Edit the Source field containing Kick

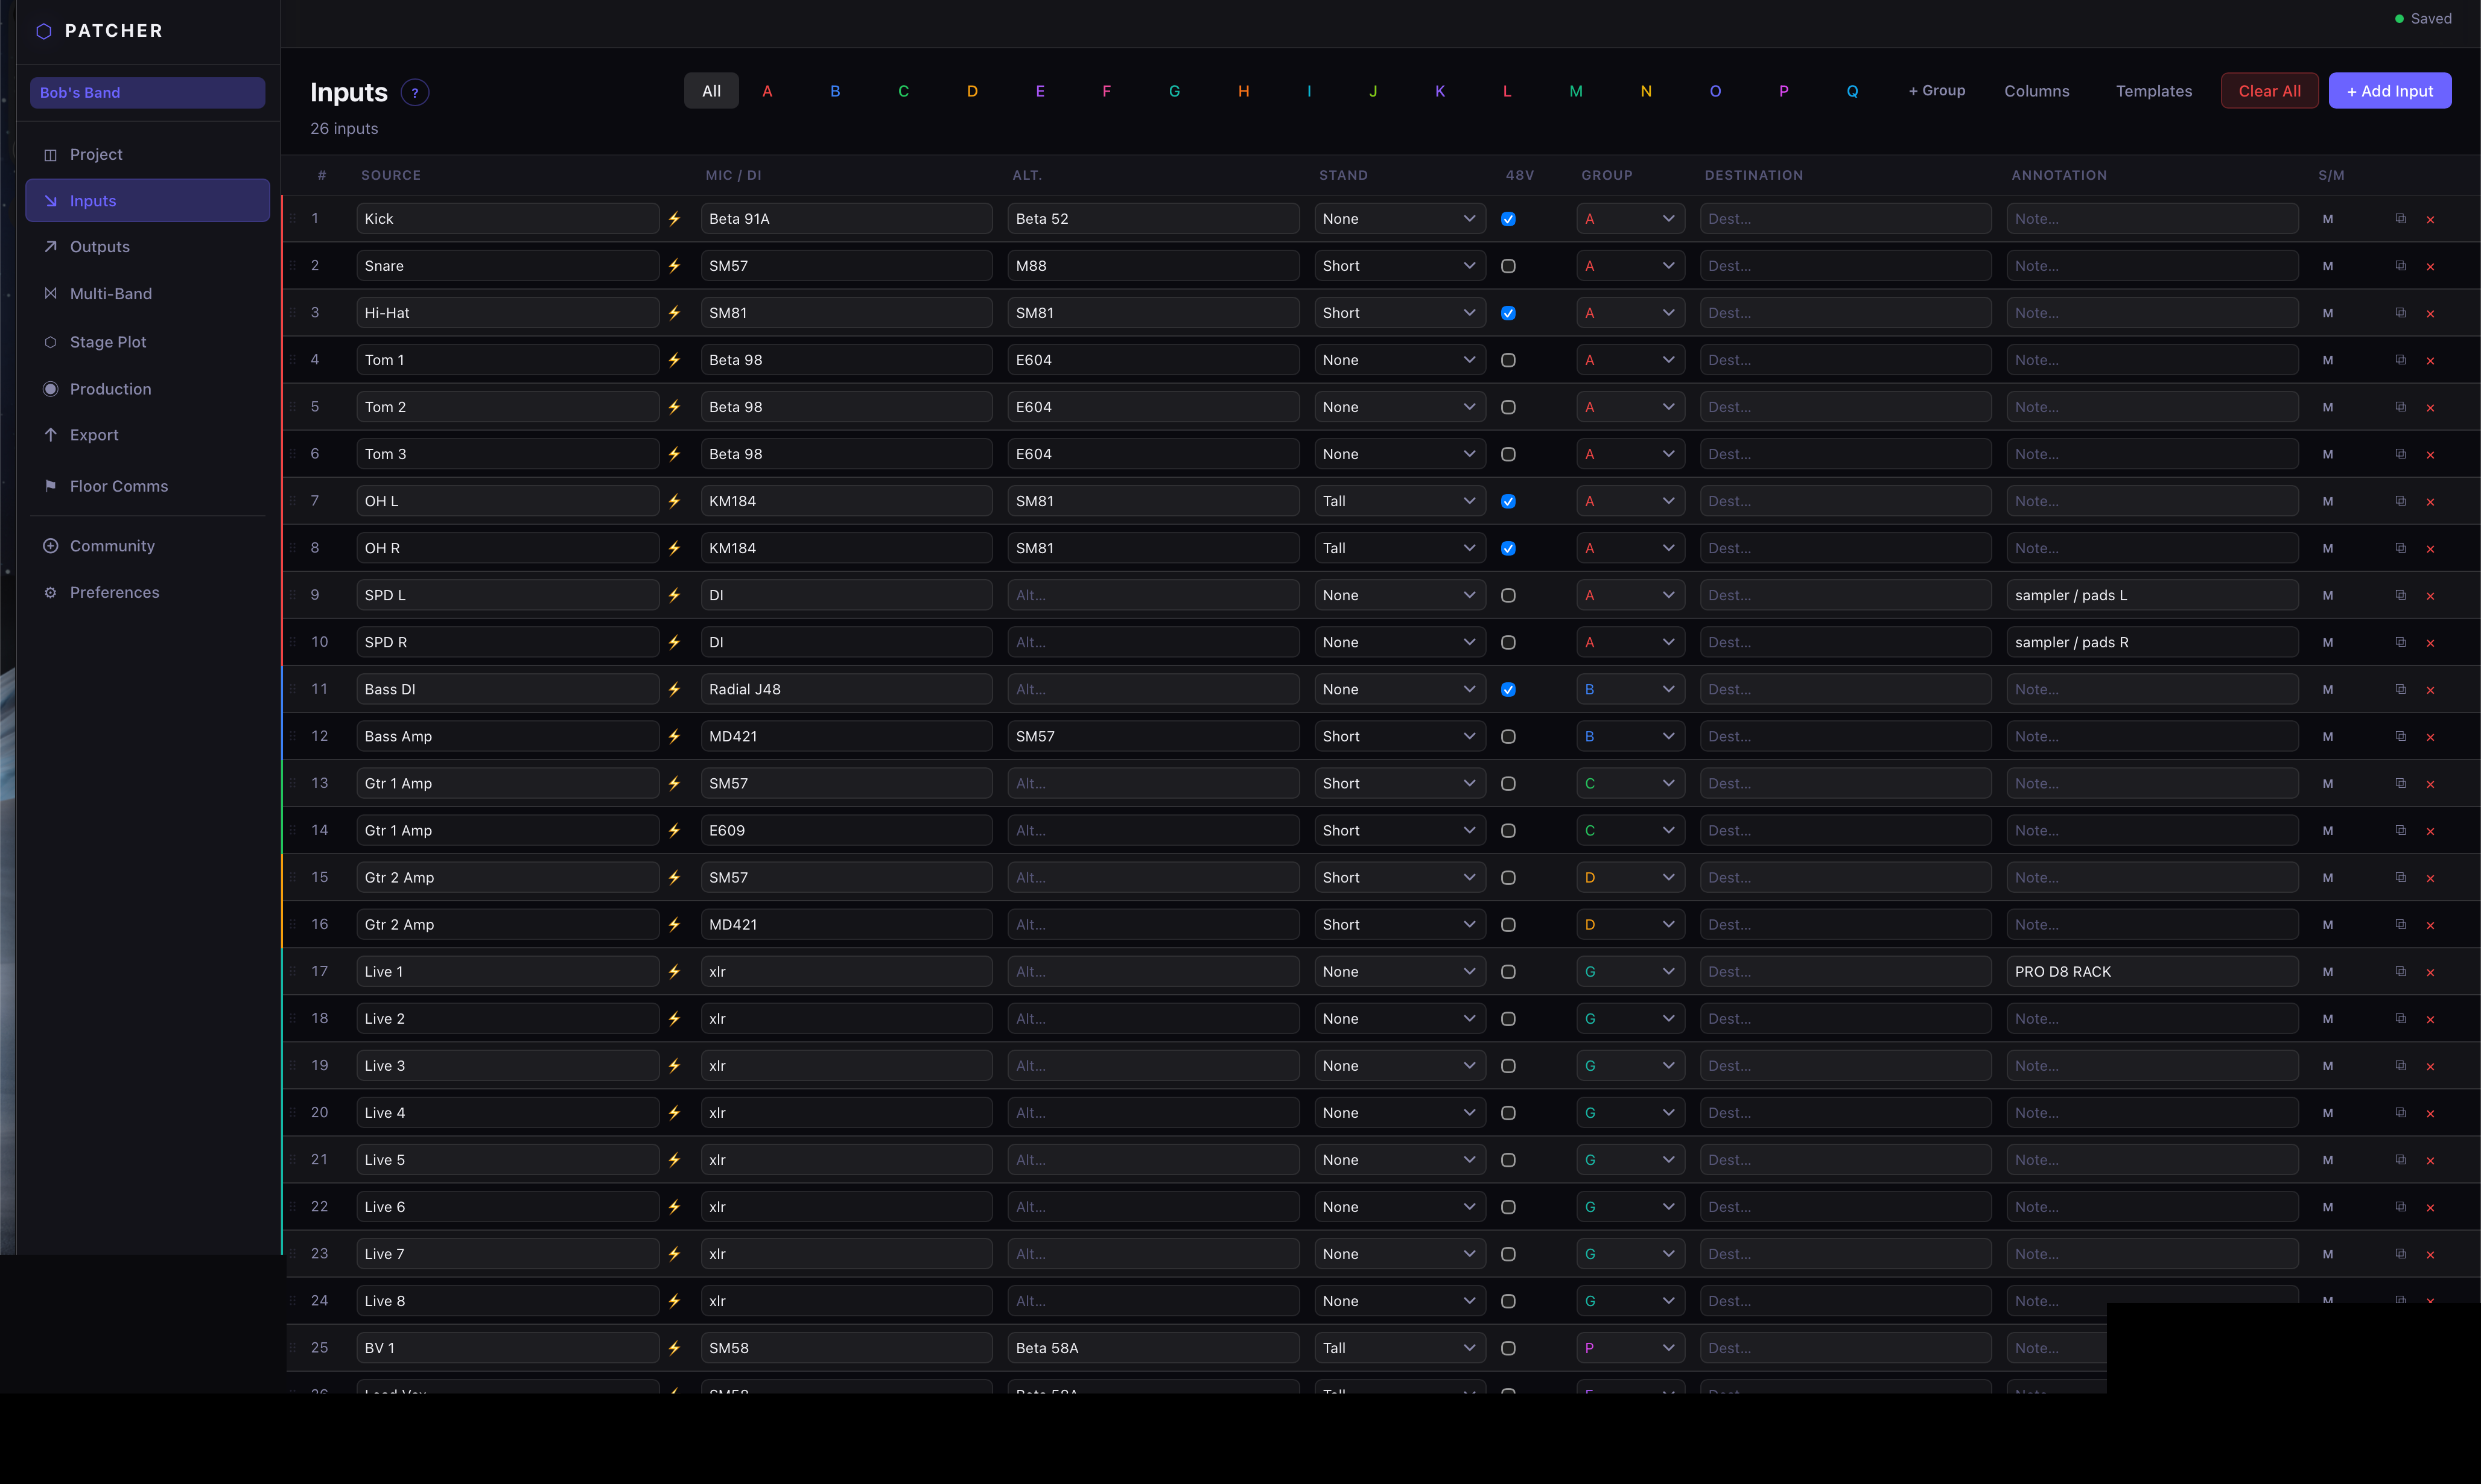pyautogui.click(x=507, y=219)
